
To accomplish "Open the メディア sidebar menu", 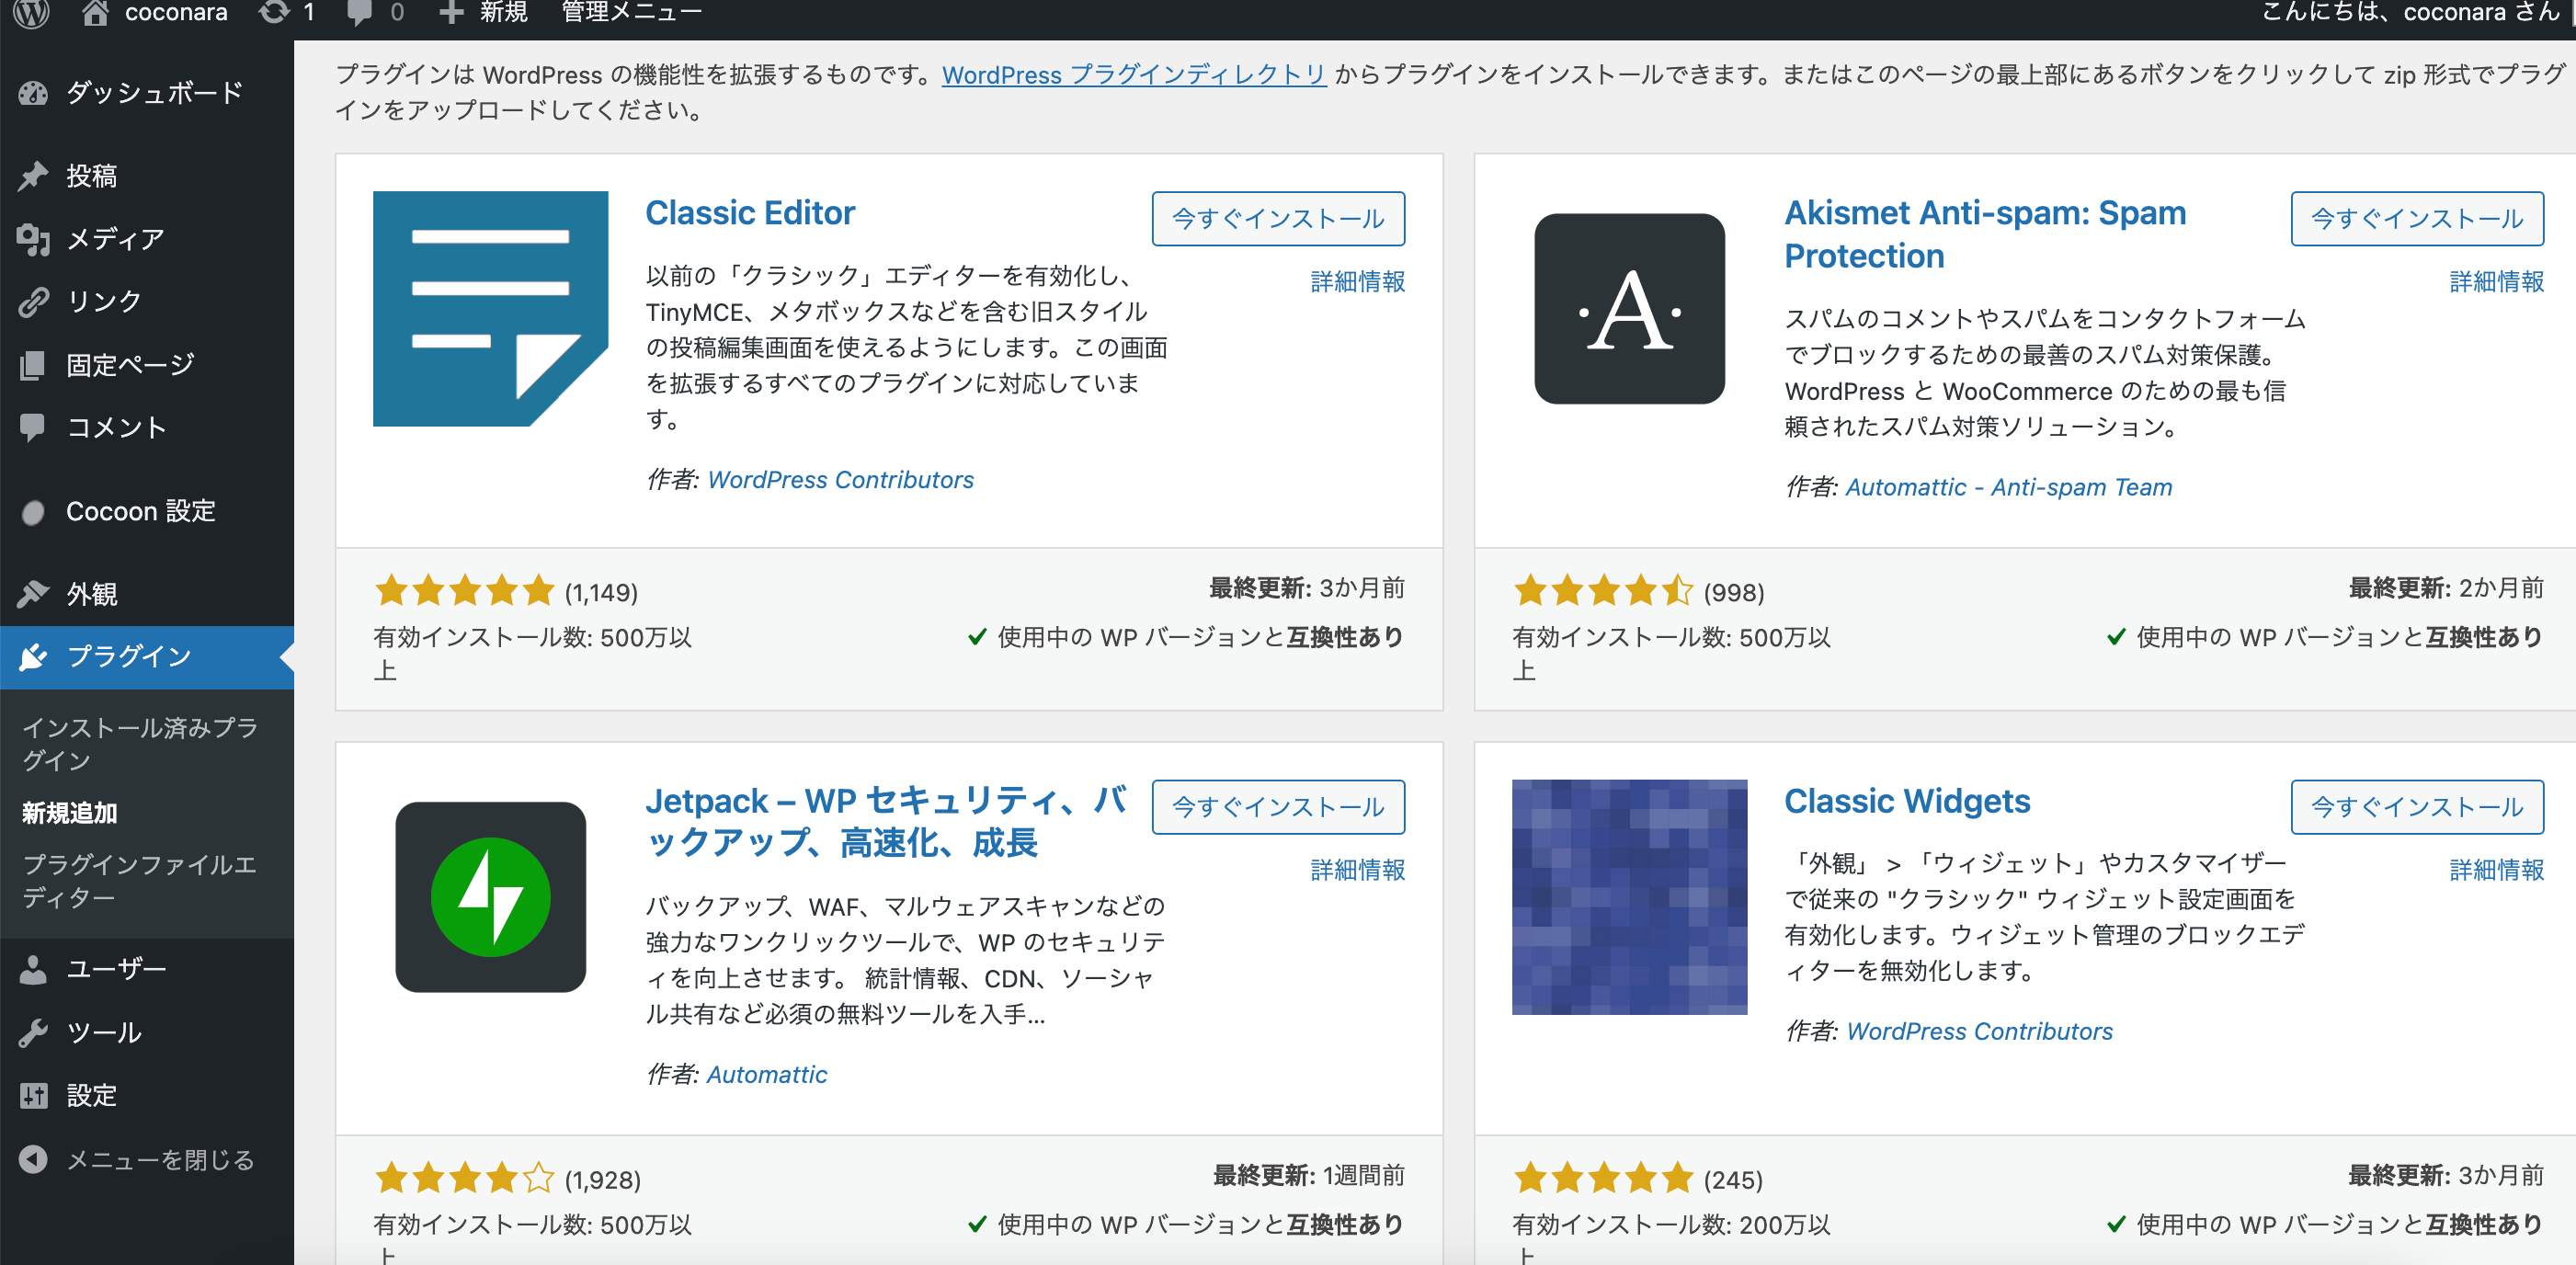I will [x=114, y=239].
